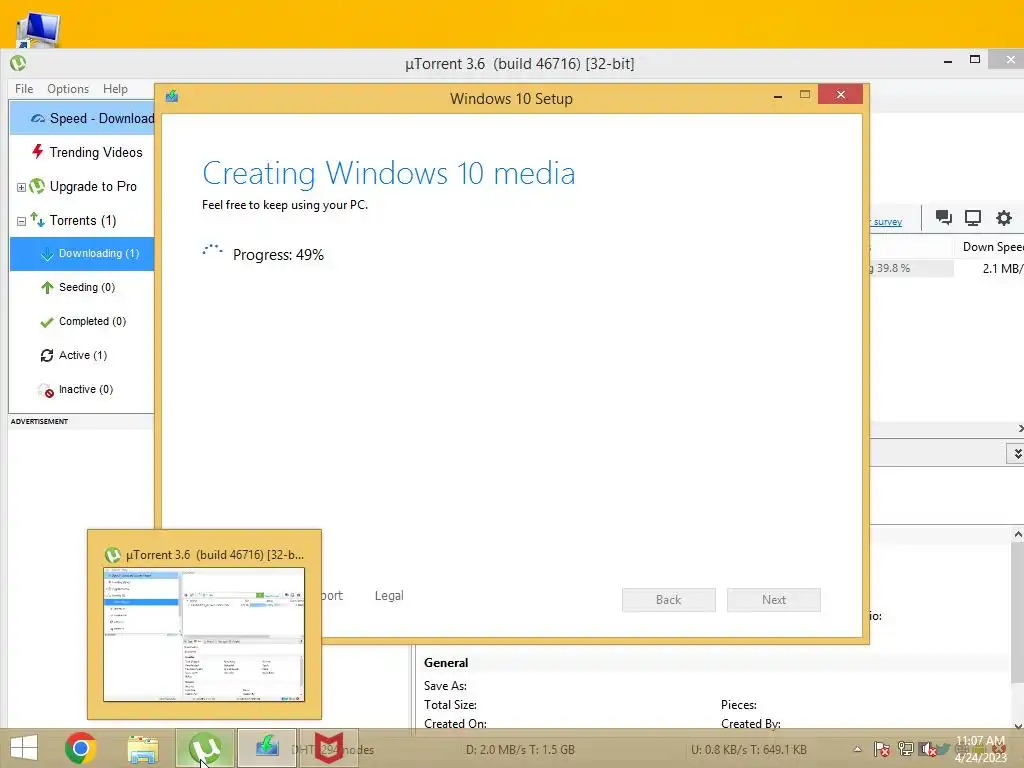The height and width of the screenshot is (768, 1024).
Task: Click the lightning bolt Trending Videos icon
Action: (38, 152)
